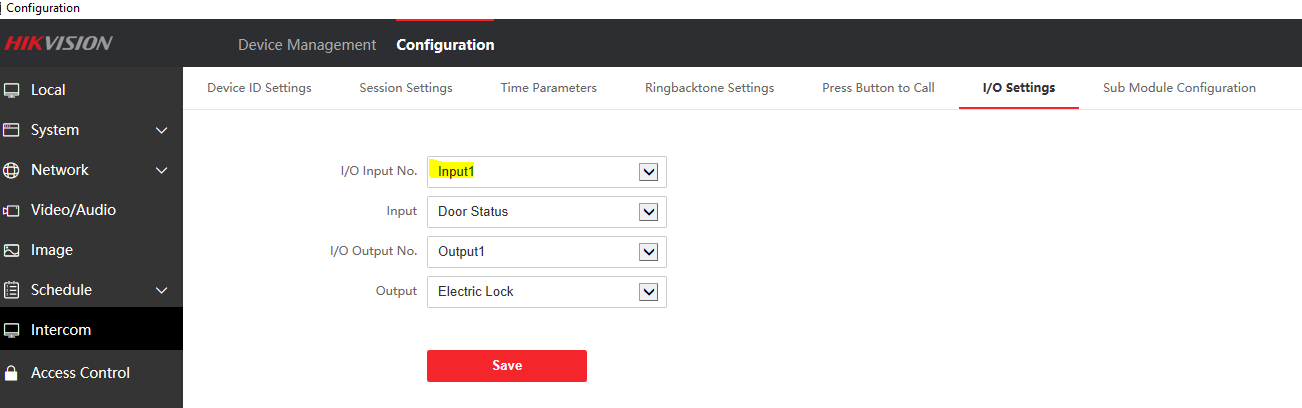
Task: Click the Schedule clipboard icon
Action: pos(12,290)
